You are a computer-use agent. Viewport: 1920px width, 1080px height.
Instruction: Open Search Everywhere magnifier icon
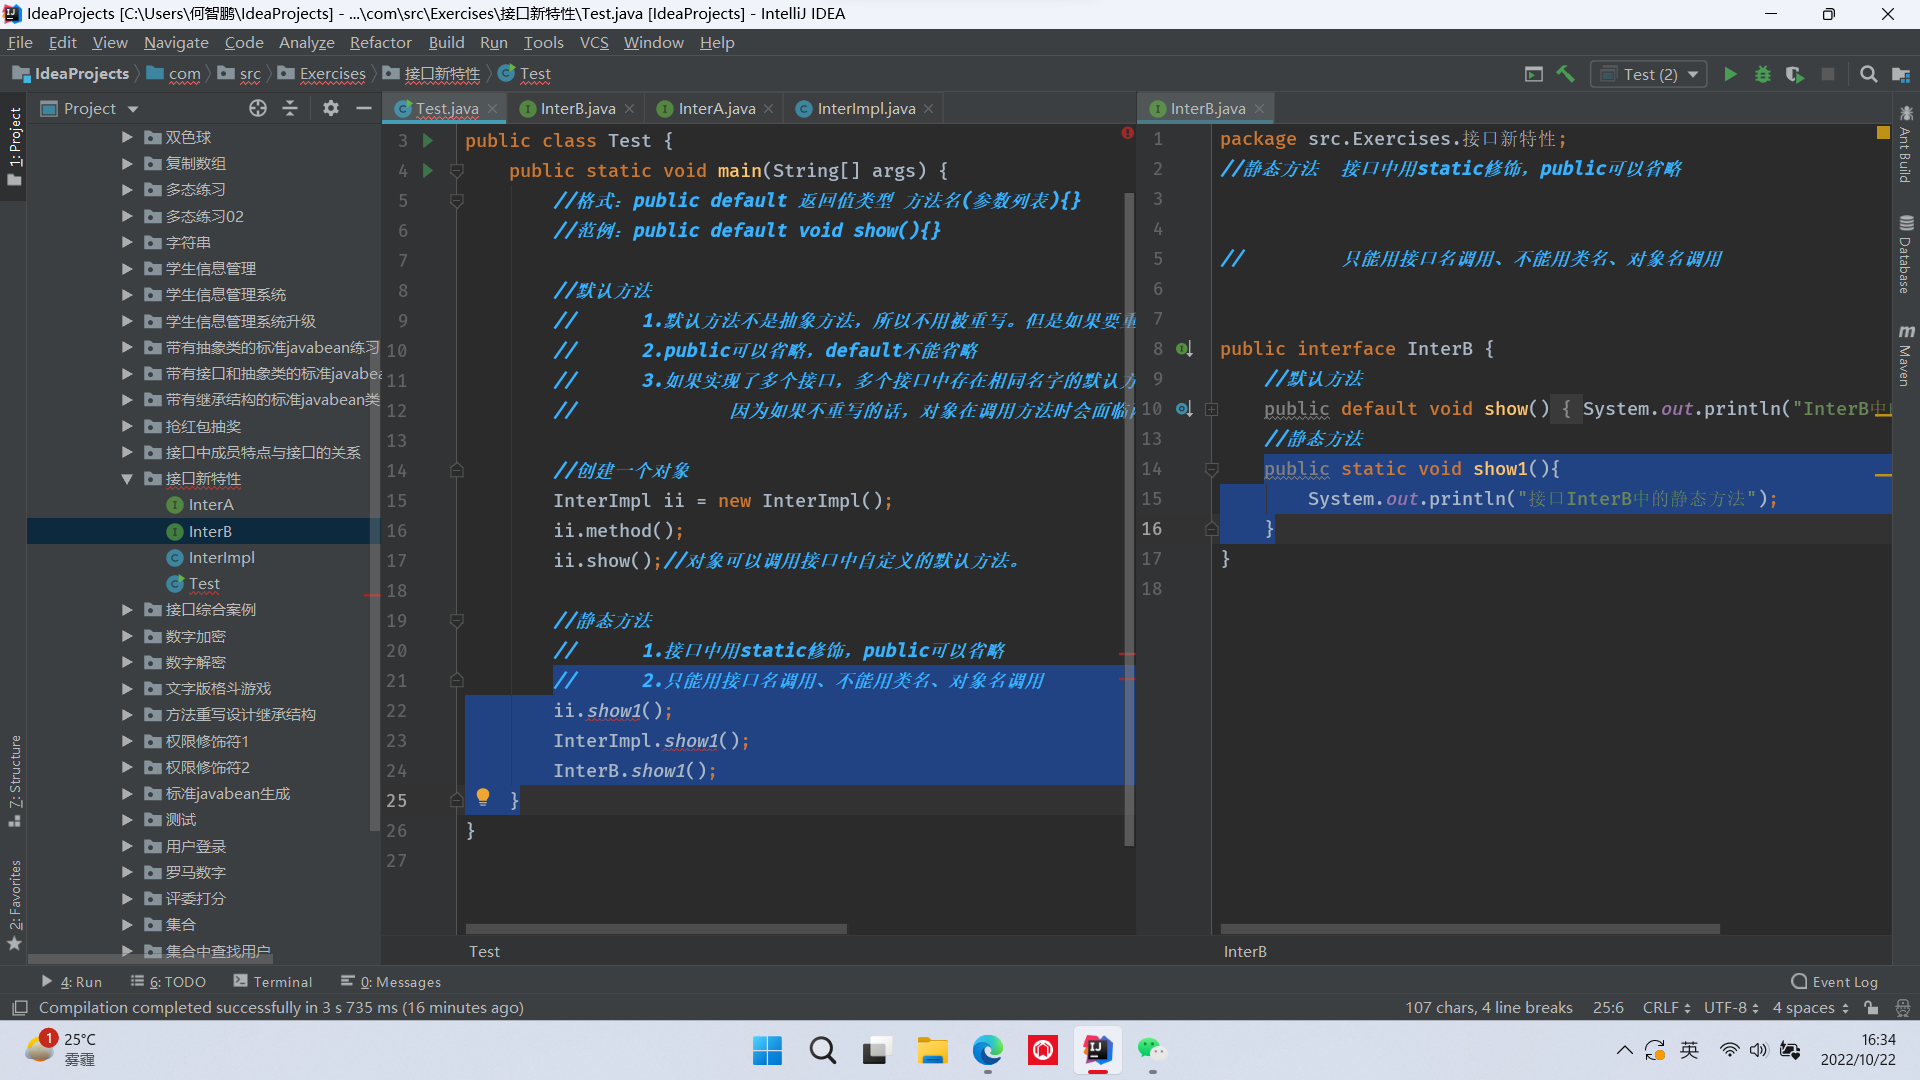(1868, 74)
